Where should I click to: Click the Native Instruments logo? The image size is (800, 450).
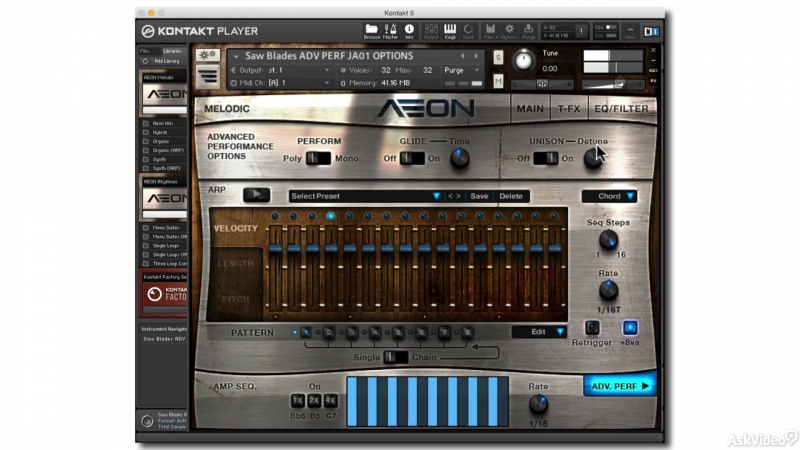tap(651, 32)
